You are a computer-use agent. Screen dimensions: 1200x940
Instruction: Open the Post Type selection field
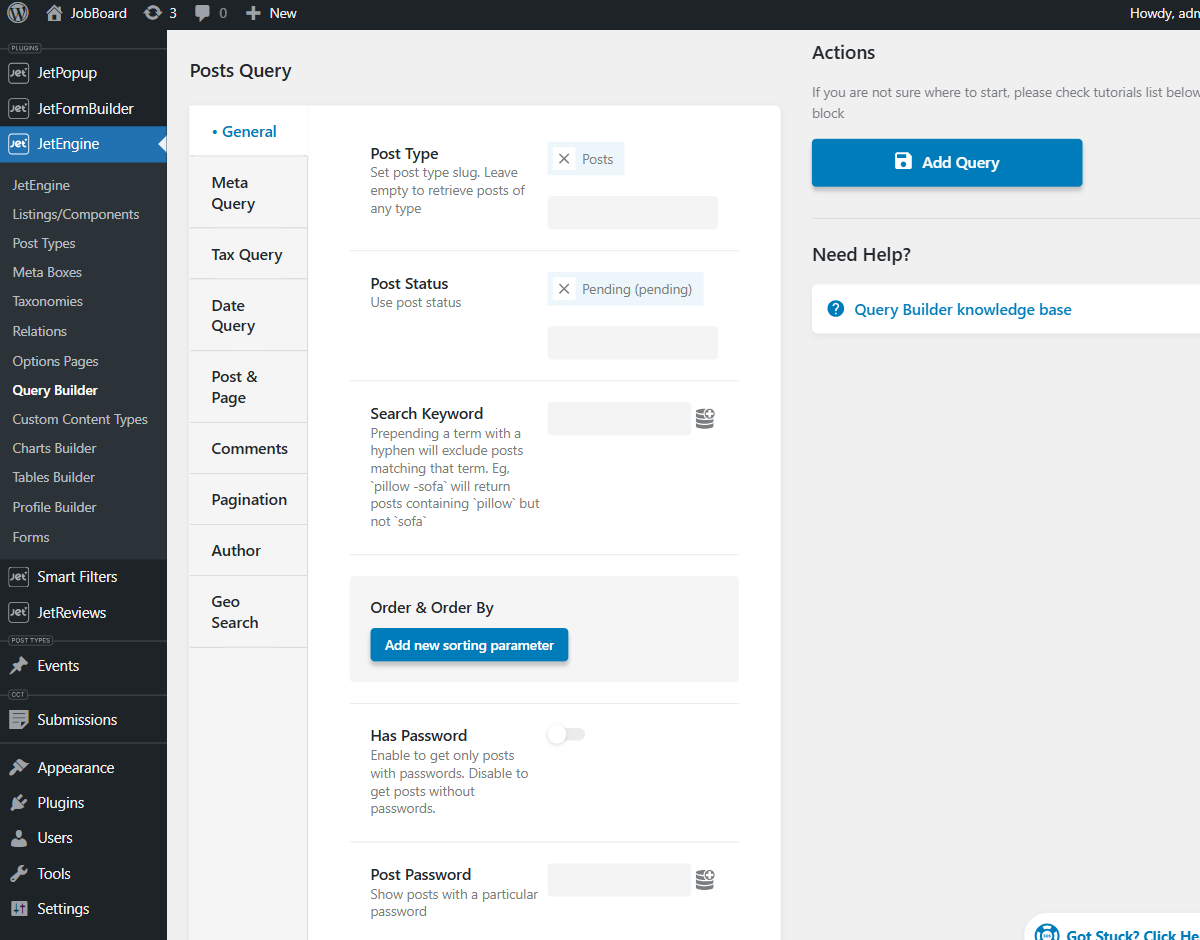coord(632,212)
